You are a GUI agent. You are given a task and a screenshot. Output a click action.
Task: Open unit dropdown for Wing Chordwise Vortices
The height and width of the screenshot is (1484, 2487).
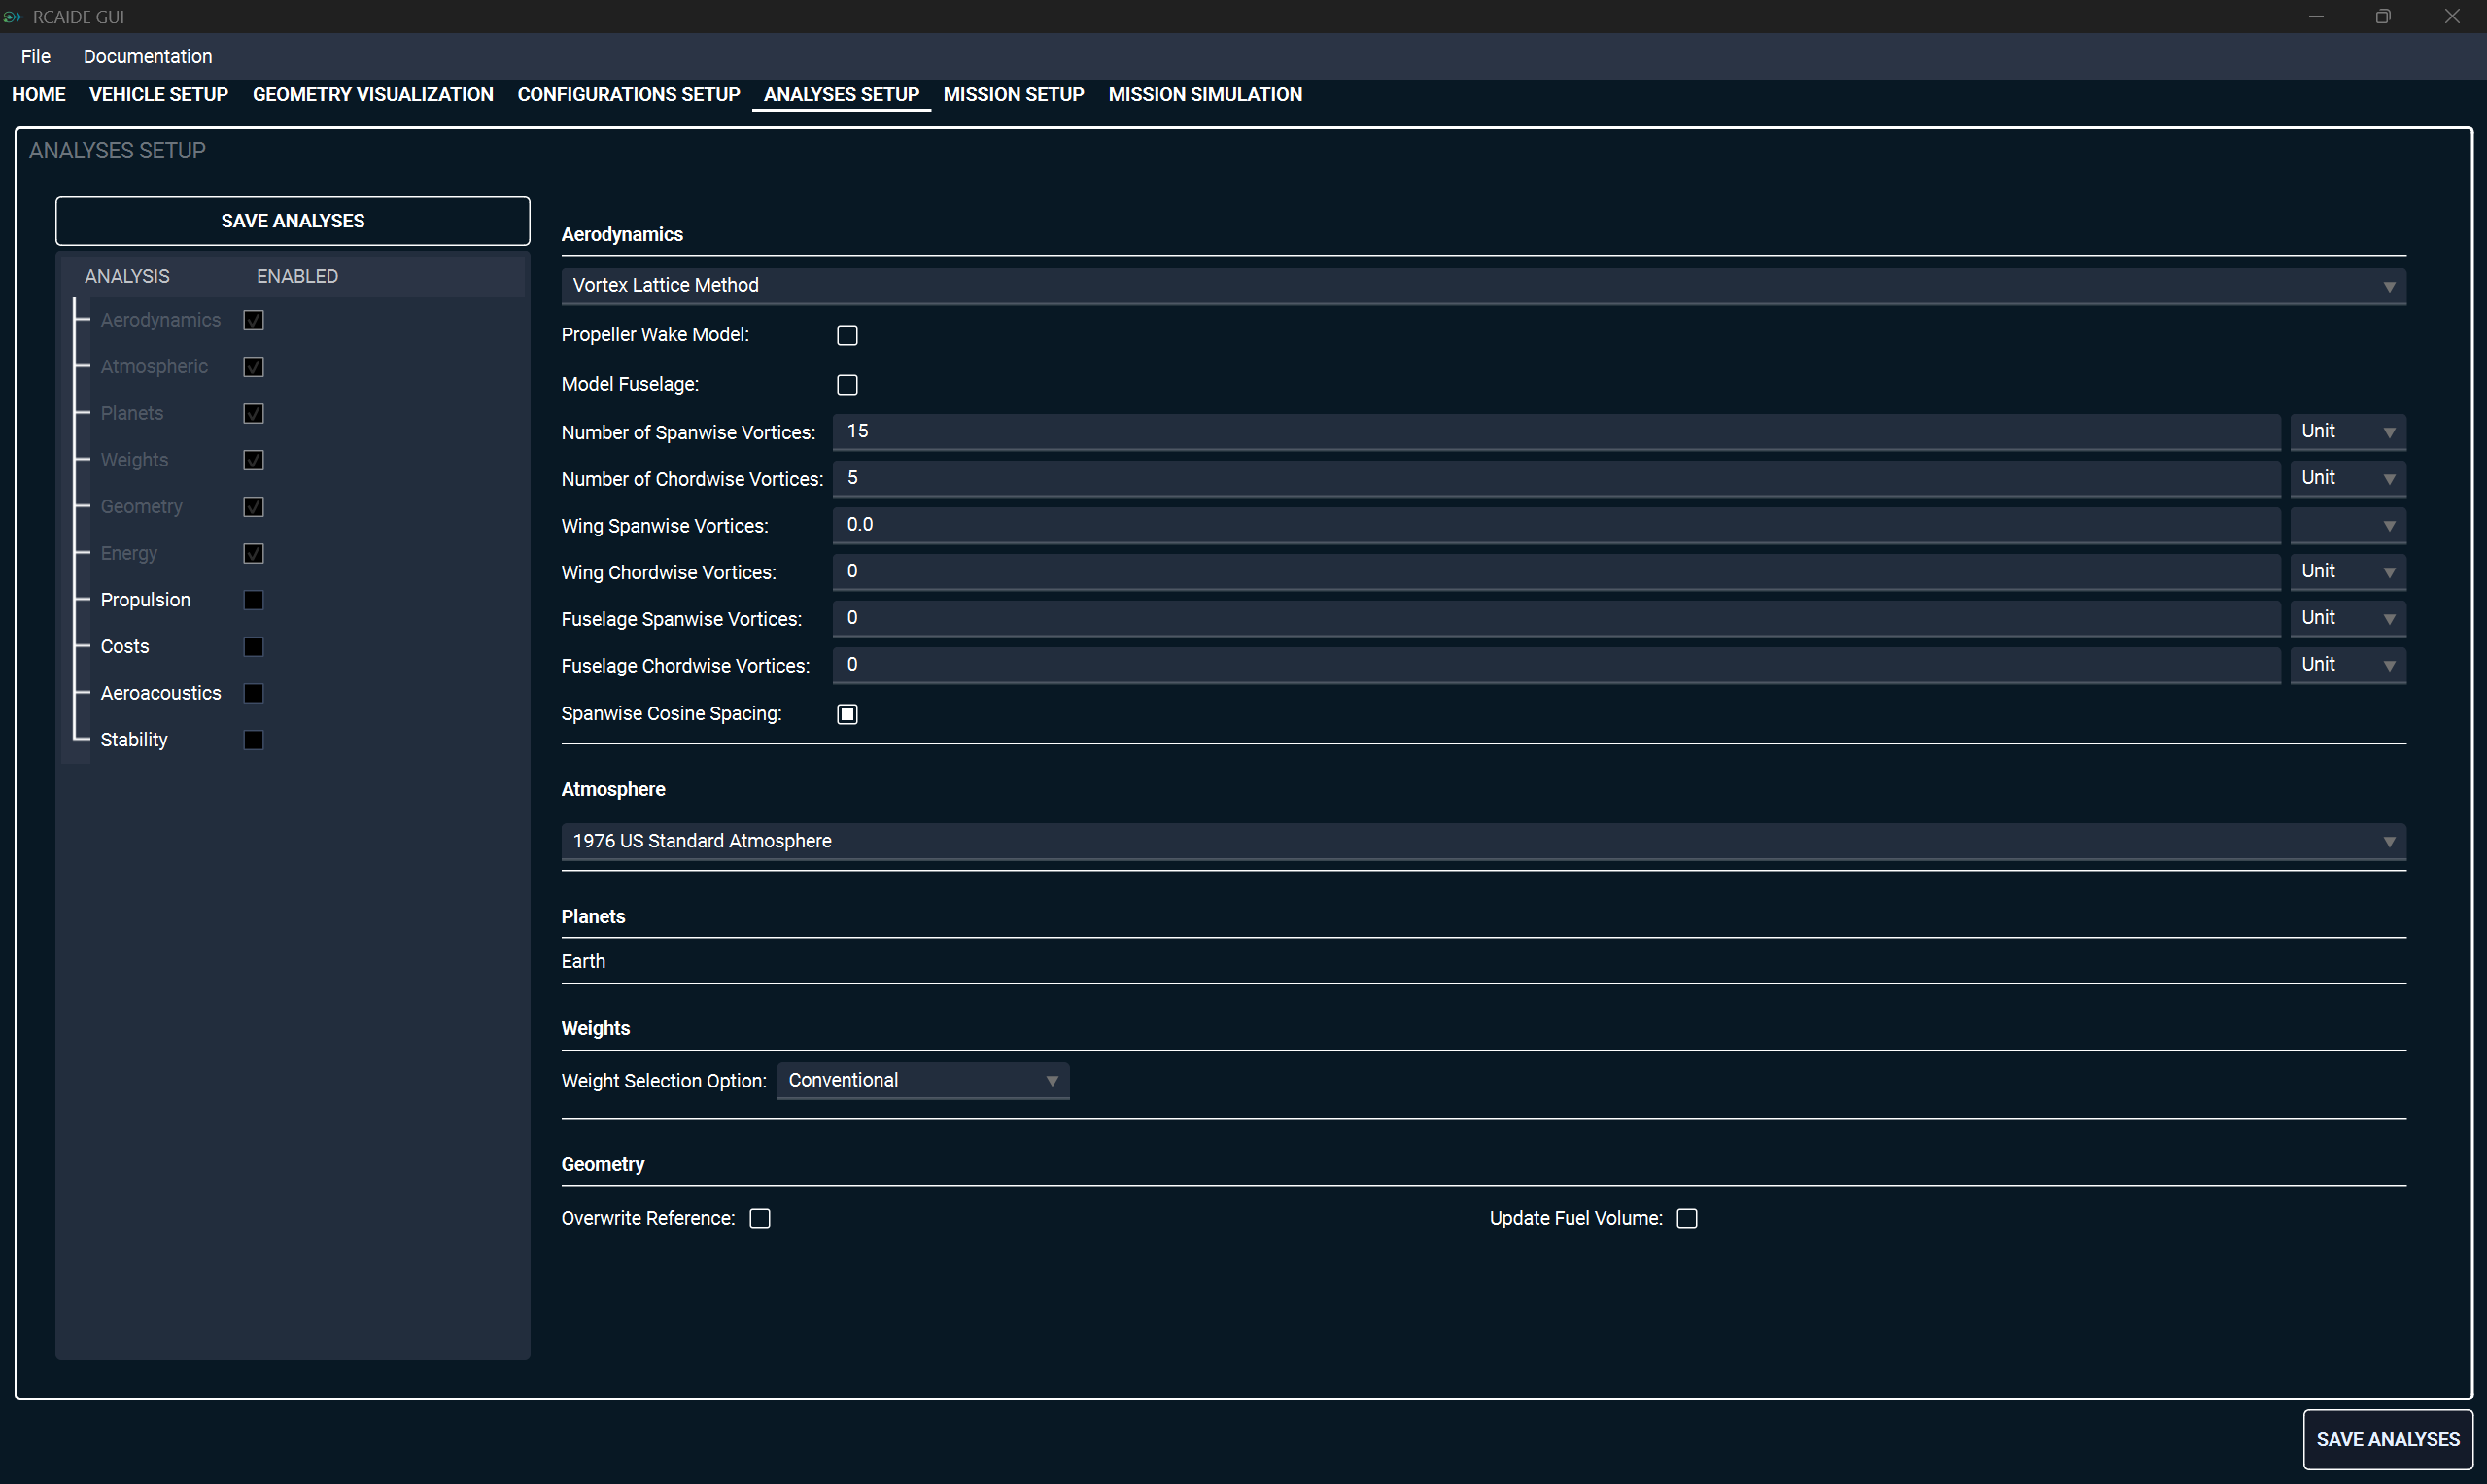(2348, 572)
